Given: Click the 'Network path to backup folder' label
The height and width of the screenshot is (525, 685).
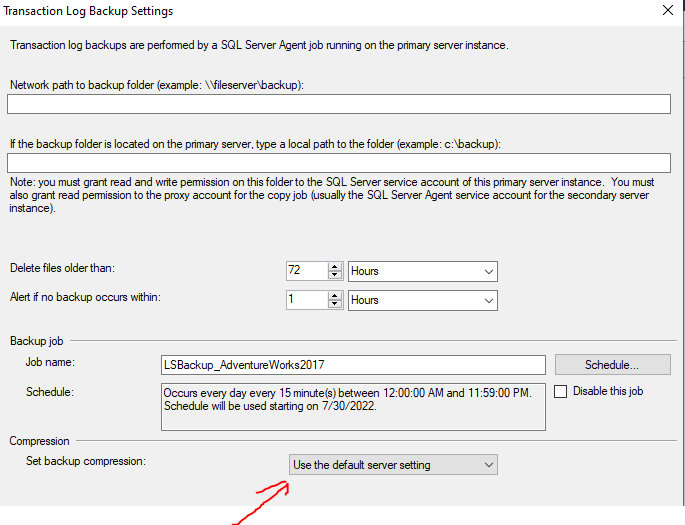Looking at the screenshot, I should 157,85.
